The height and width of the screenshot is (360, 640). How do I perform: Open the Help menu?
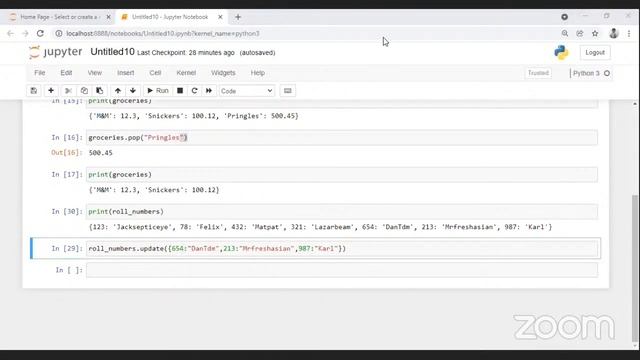258,73
